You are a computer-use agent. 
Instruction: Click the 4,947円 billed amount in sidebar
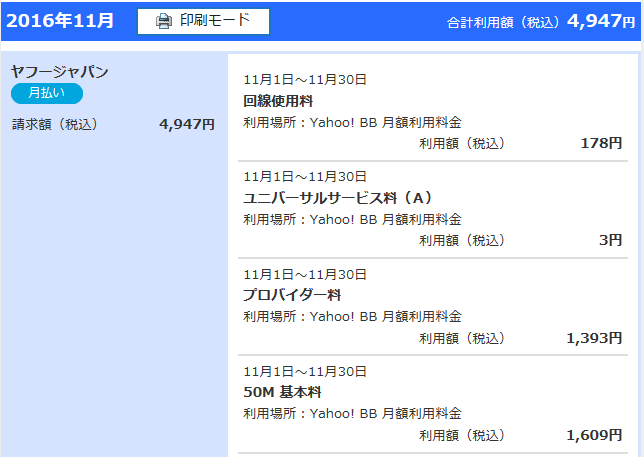[187, 125]
